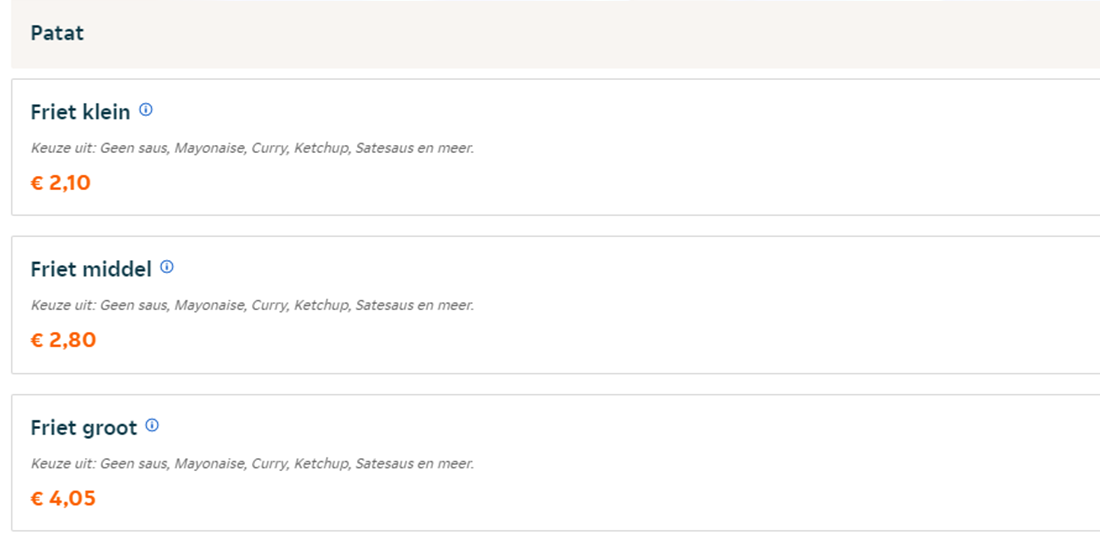1100x550 pixels.
Task: Click 'Satesaus en meer' under Friet groot
Action: (414, 464)
